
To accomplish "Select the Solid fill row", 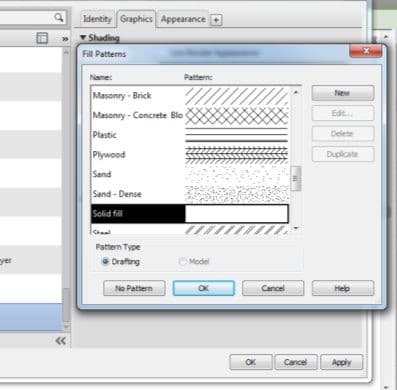I will (x=190, y=214).
